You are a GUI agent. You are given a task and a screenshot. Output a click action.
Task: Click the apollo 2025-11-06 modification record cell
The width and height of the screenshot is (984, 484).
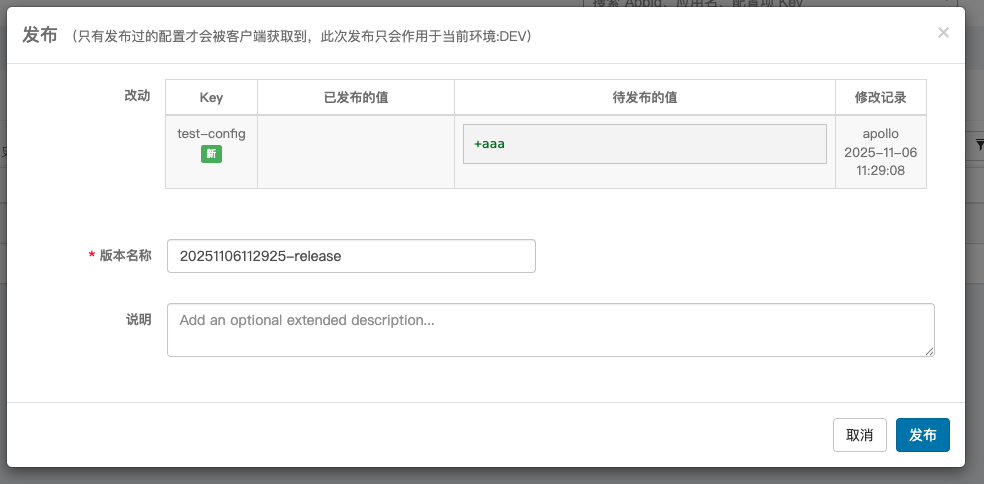880,151
